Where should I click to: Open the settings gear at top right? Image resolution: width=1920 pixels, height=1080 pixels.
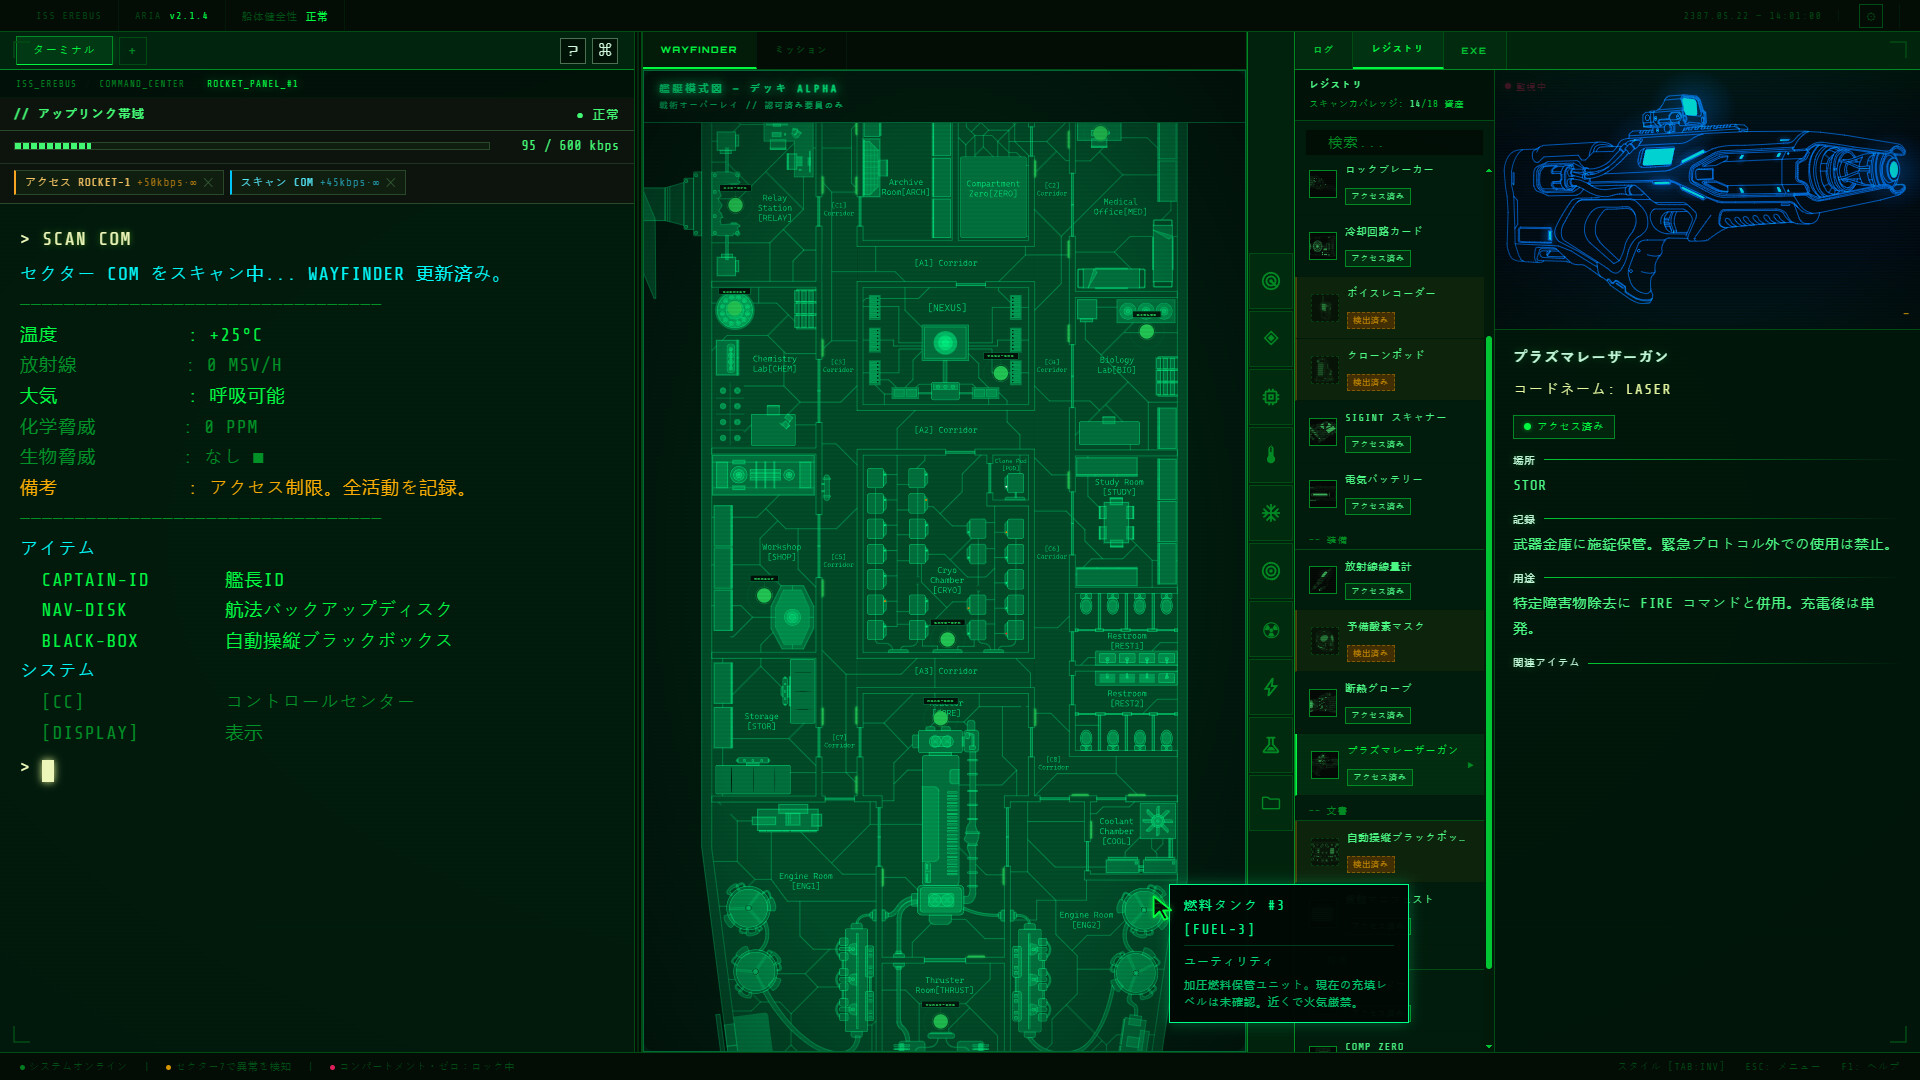pos(1871,16)
